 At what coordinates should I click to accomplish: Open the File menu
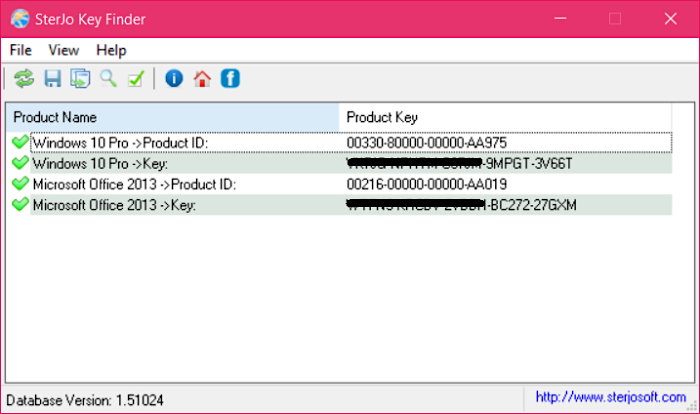point(21,50)
